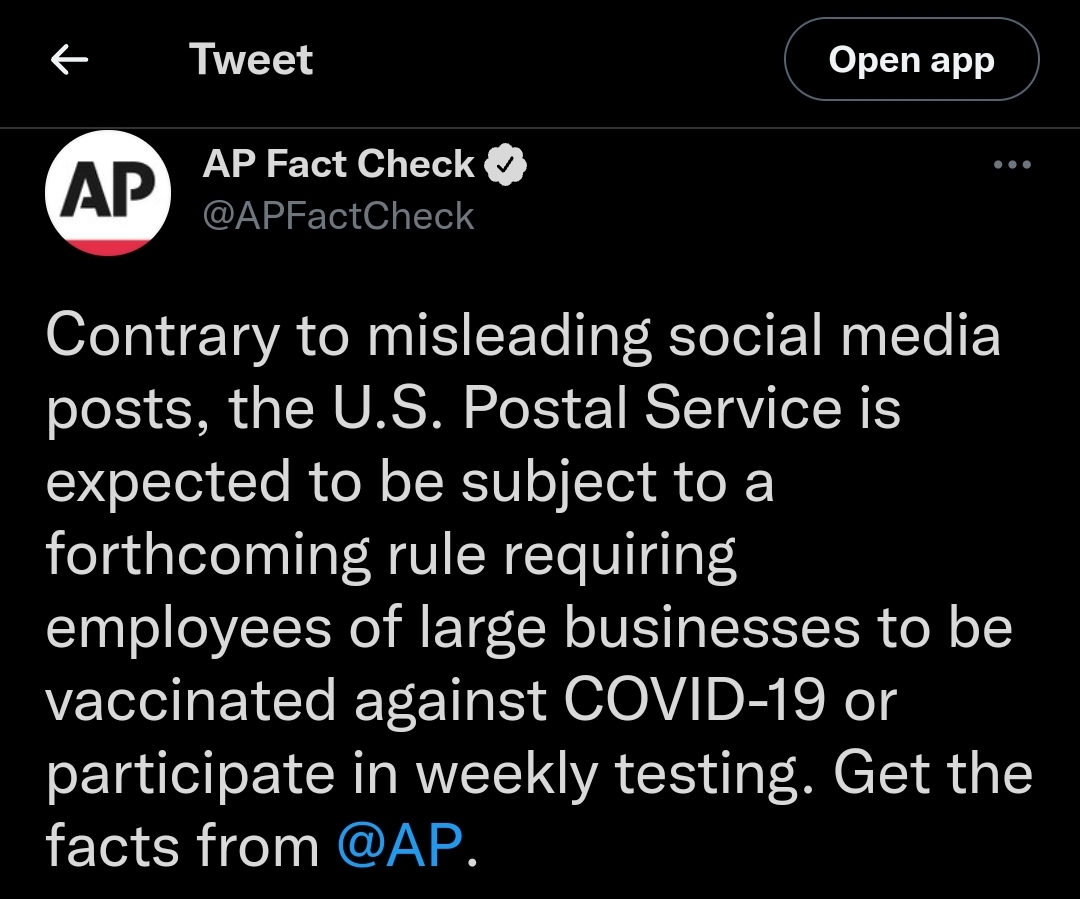Click the words "facts from" before mention
Viewport: 1080px width, 899px height.
pos(183,844)
